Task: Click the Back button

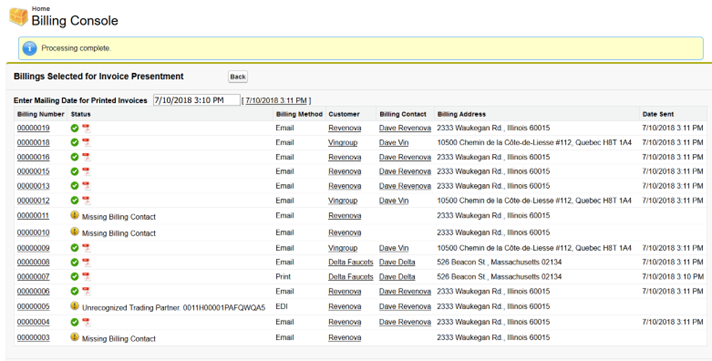Action: [x=237, y=77]
